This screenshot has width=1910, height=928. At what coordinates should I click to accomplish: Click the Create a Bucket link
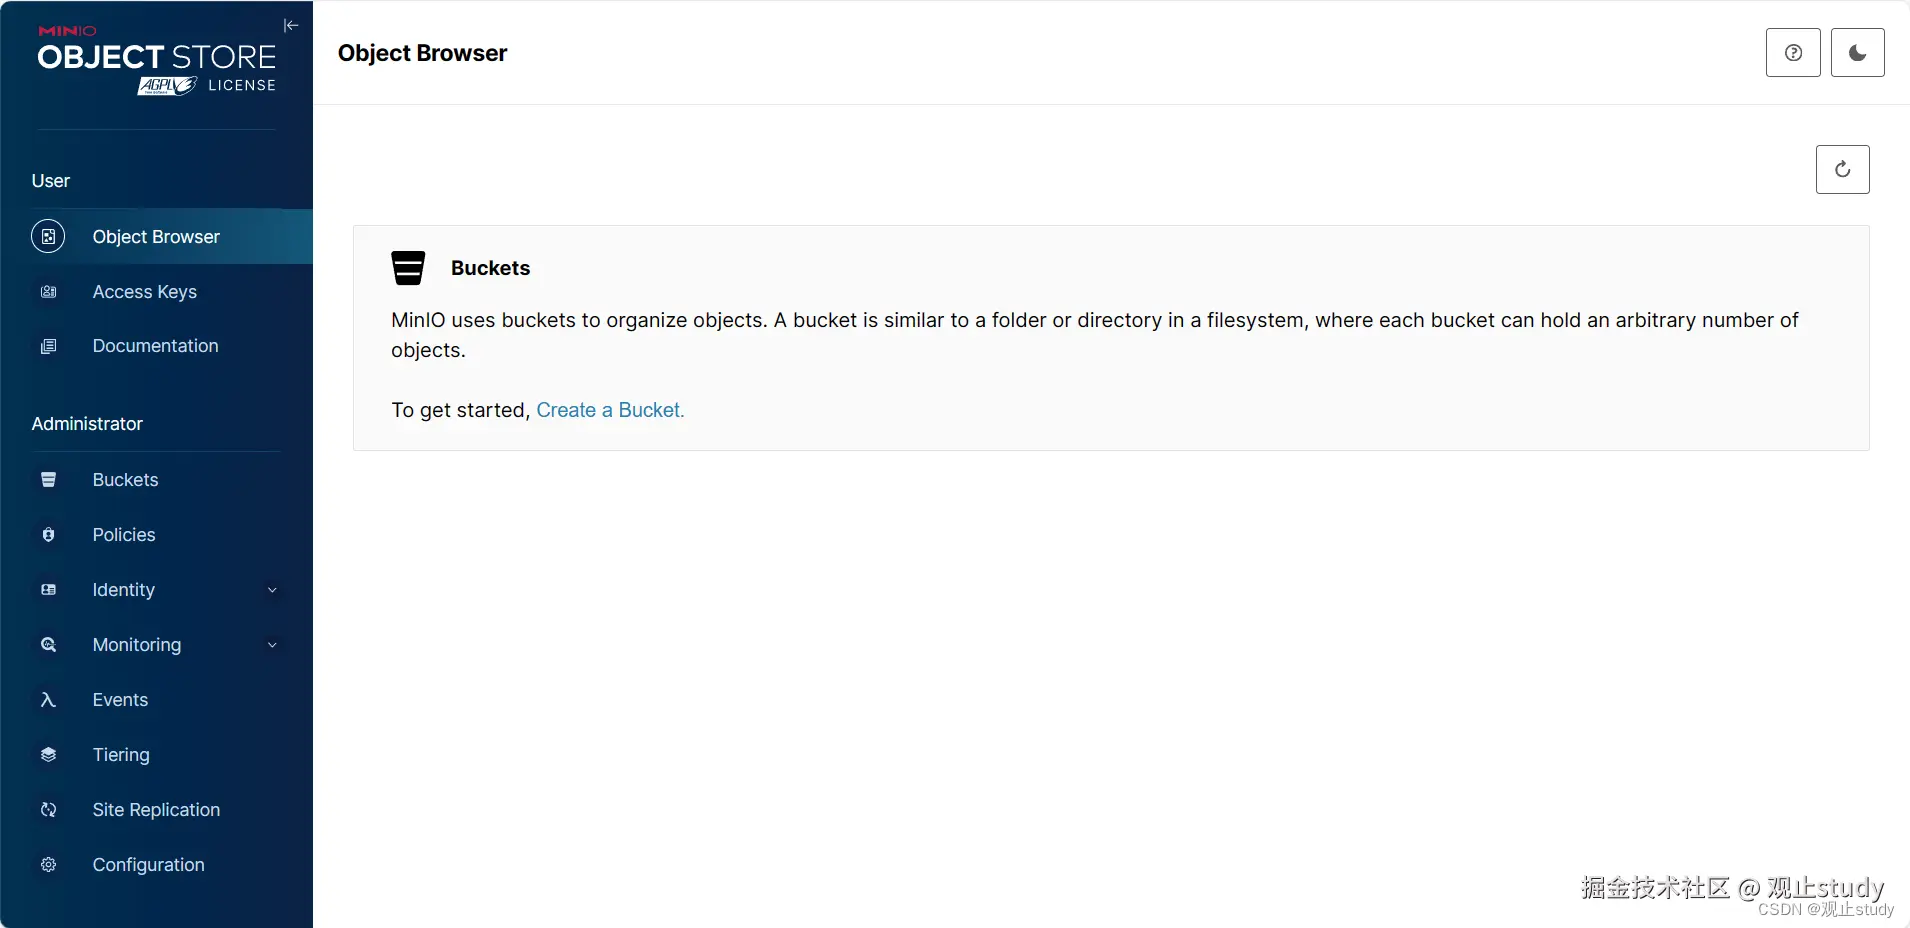[x=610, y=410]
